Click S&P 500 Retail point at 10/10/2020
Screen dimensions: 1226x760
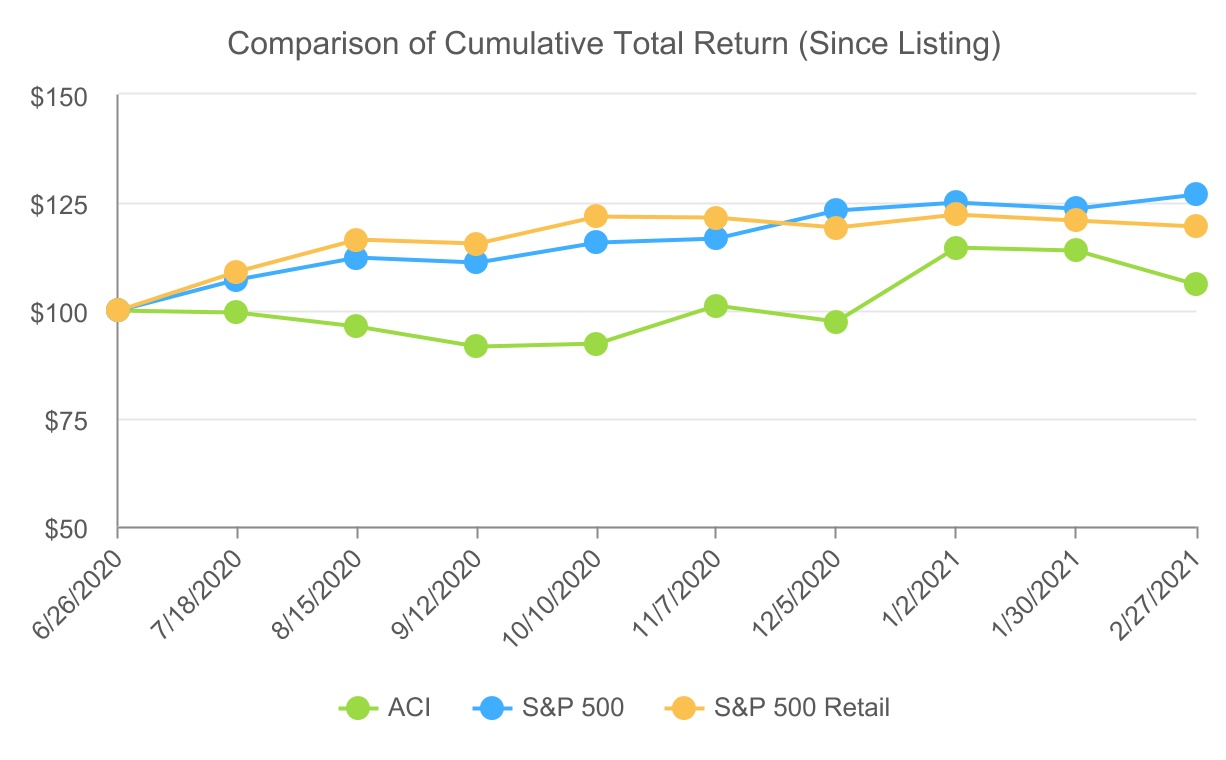click(596, 216)
